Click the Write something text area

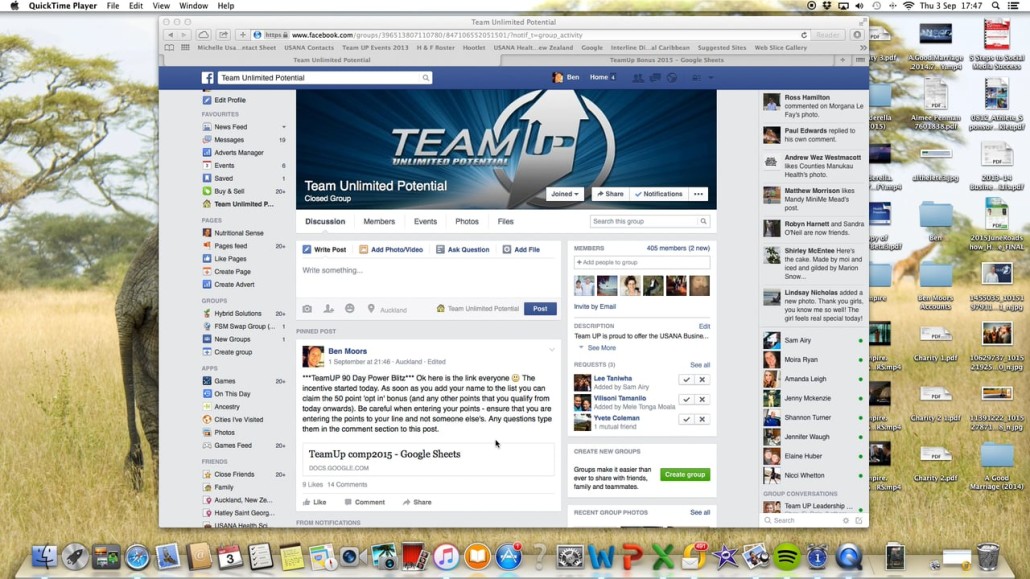pyautogui.click(x=428, y=278)
